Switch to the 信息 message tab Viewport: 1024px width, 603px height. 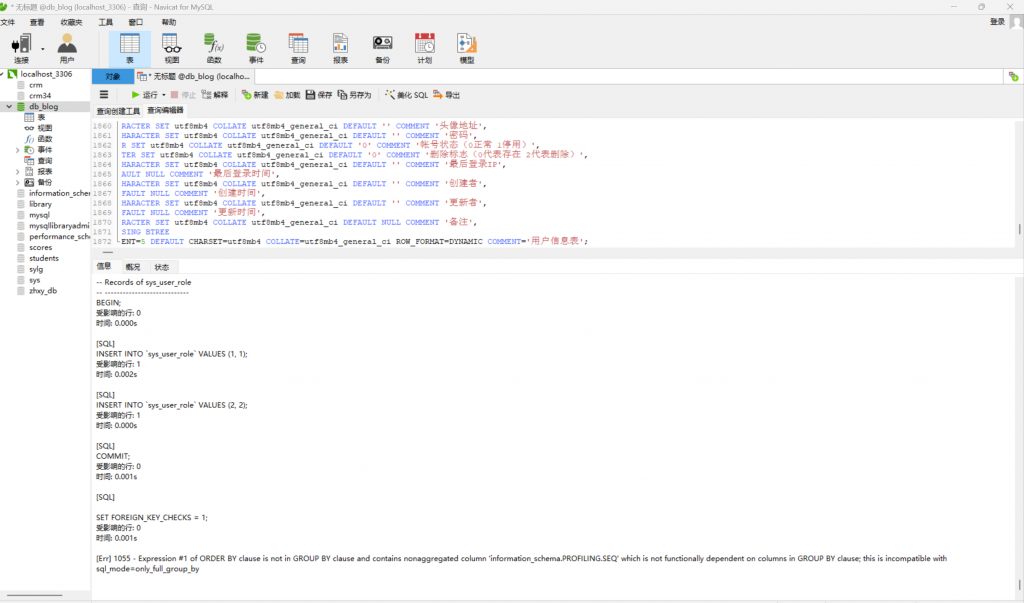(104, 267)
